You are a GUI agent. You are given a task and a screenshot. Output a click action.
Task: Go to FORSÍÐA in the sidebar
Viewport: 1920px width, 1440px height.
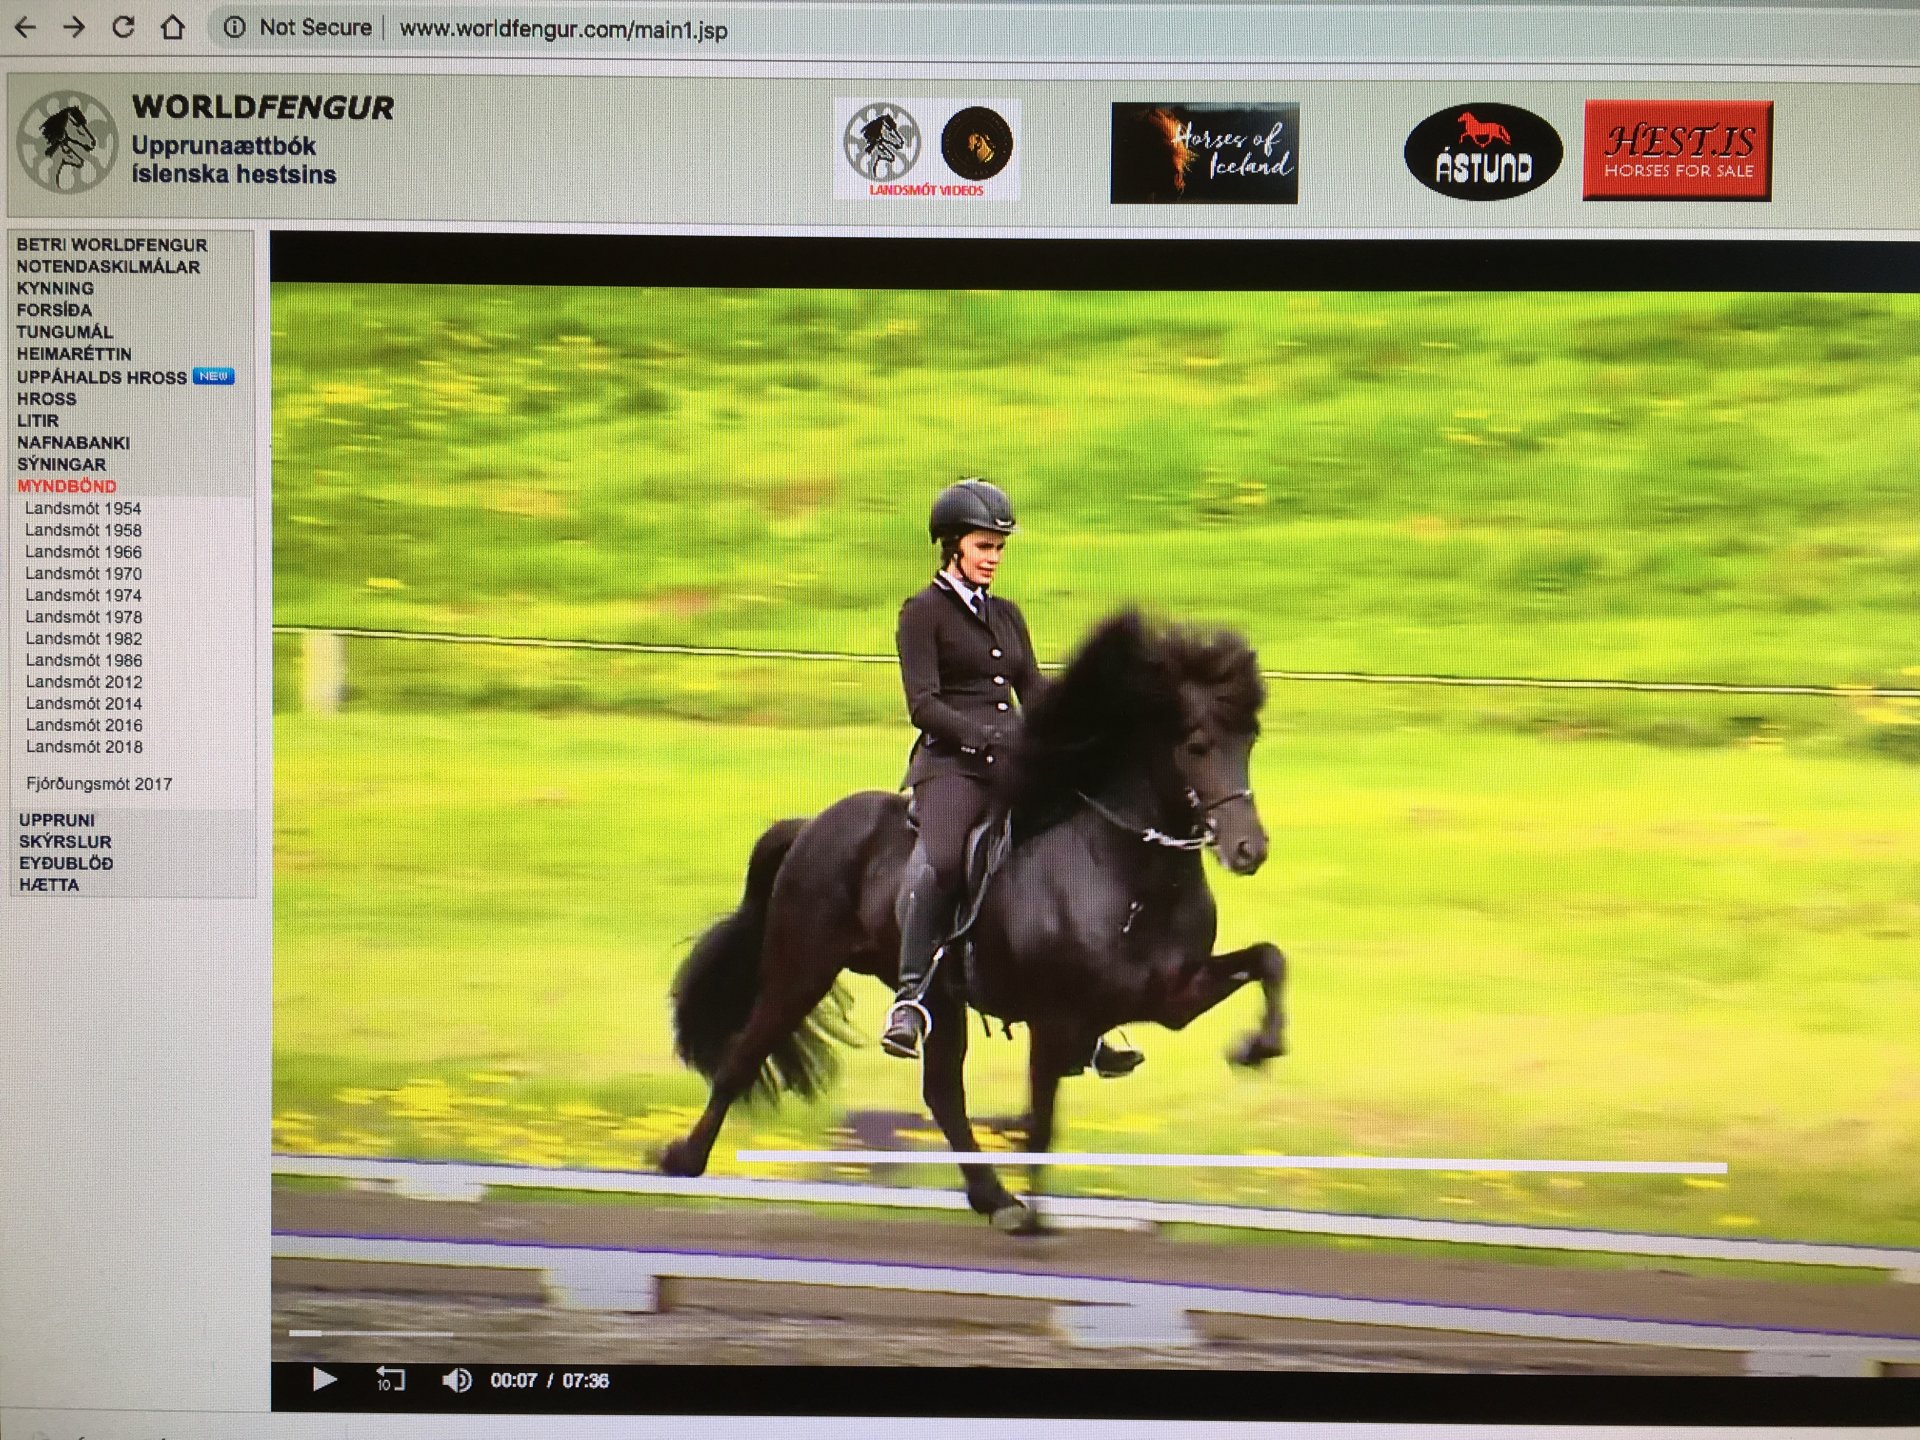(x=54, y=310)
